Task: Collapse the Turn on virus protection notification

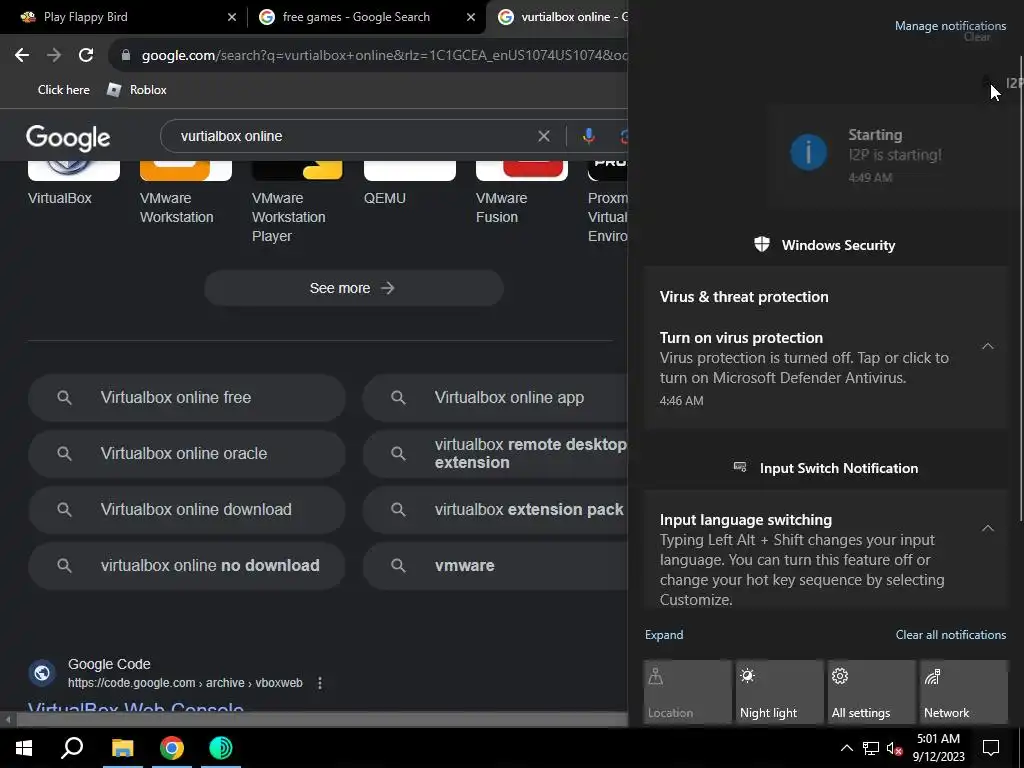Action: point(987,346)
